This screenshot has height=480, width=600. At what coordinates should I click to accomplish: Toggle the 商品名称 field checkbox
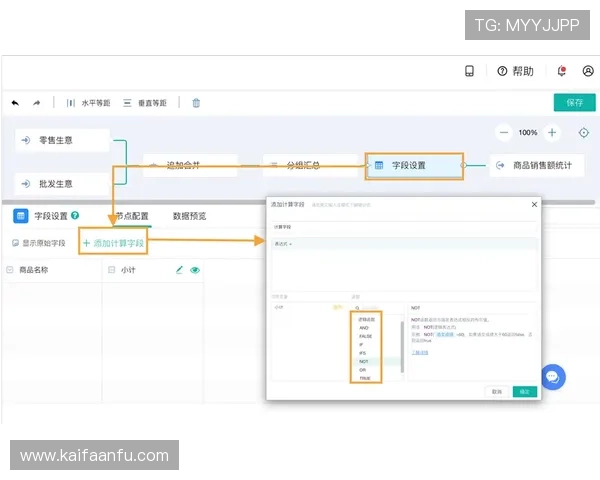tap(10, 270)
